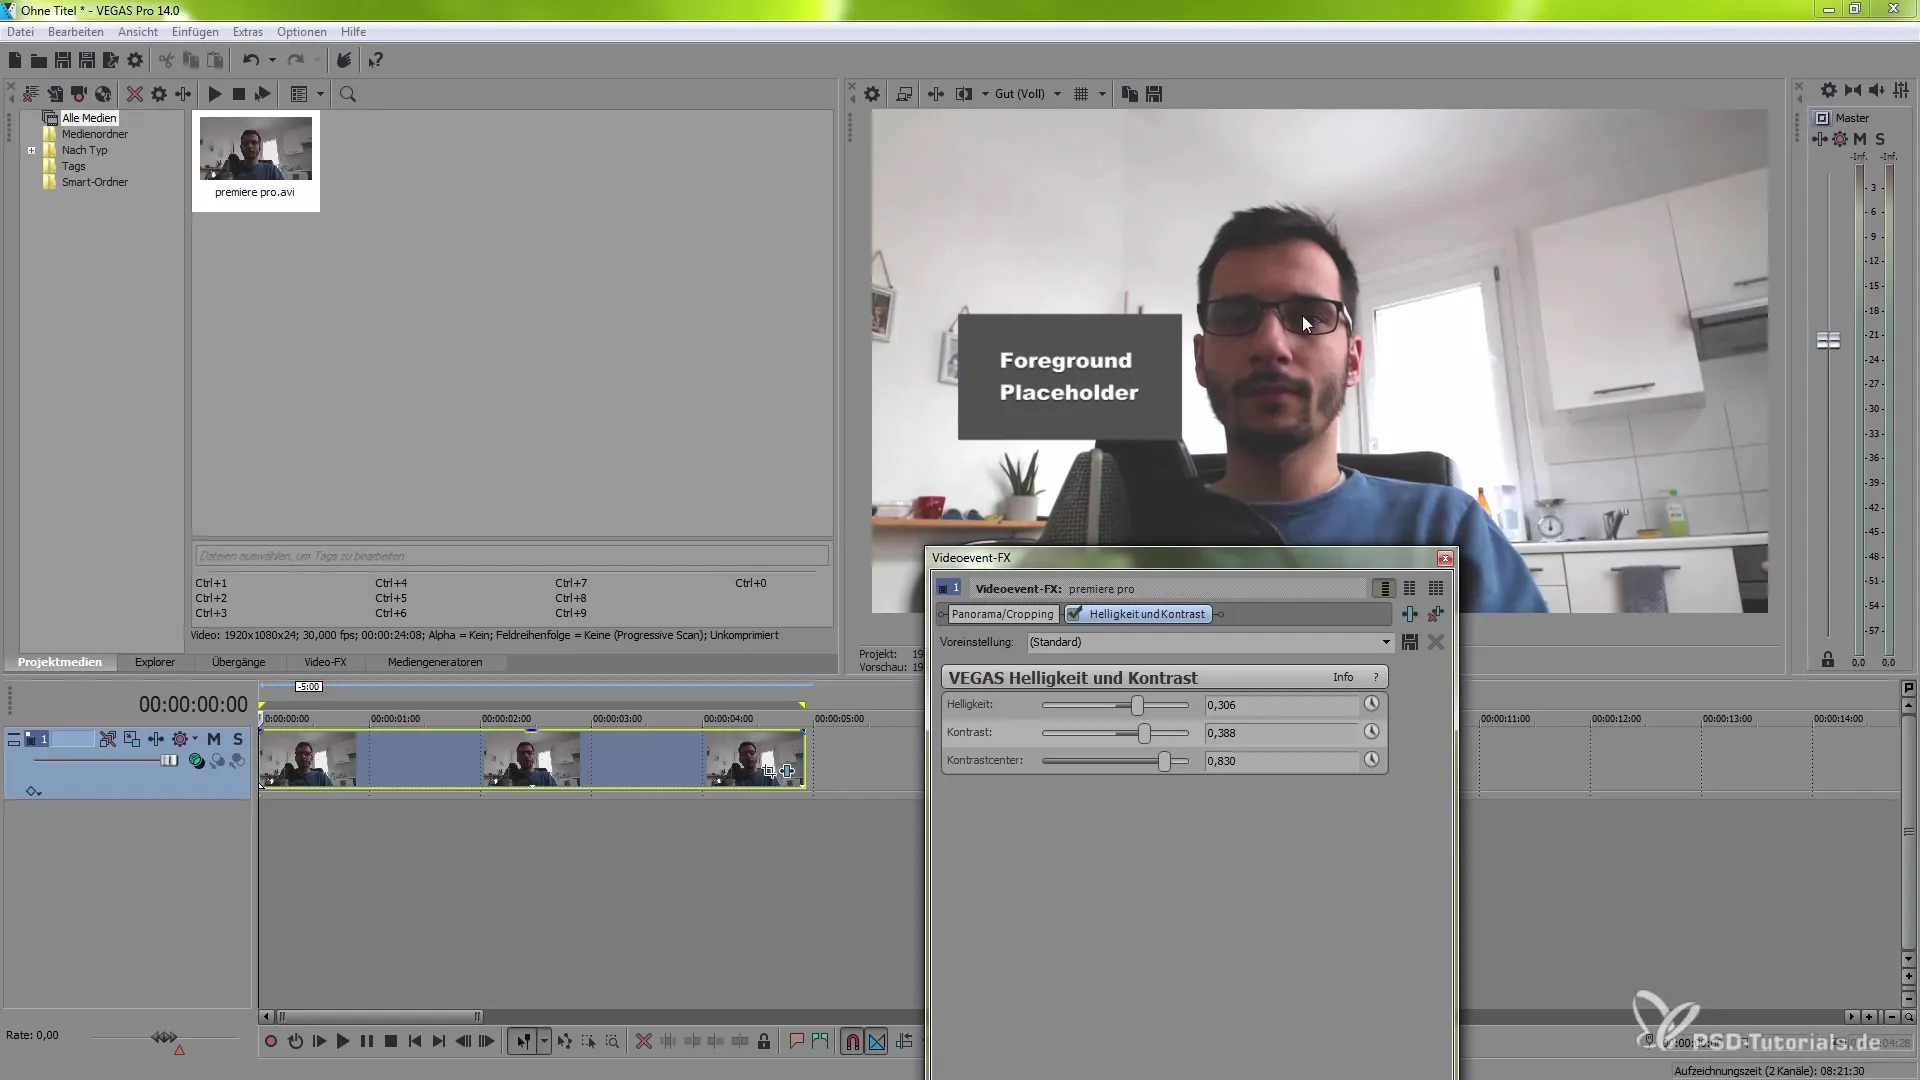Open split screen view dropdown arrow
This screenshot has width=1920, height=1080.
tap(985, 94)
